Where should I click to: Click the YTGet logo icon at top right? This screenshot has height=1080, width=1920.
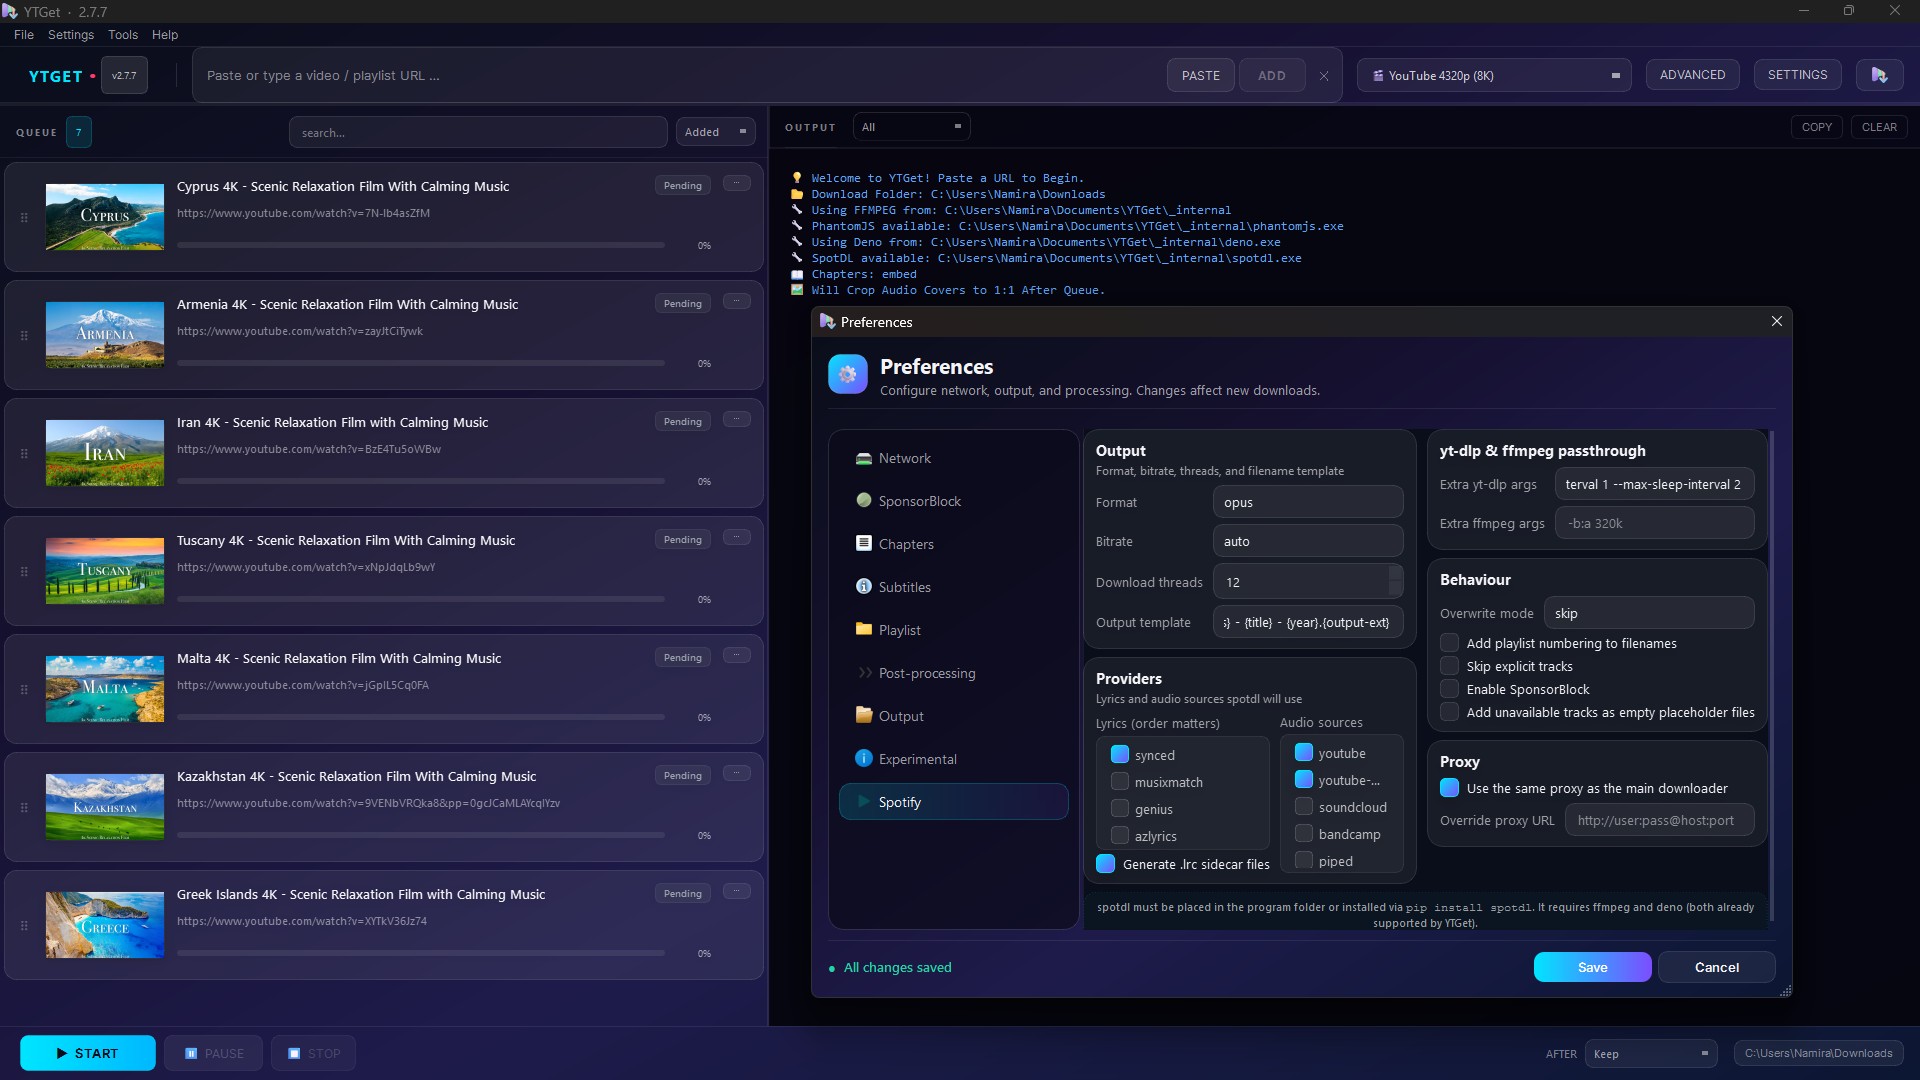tap(1880, 75)
